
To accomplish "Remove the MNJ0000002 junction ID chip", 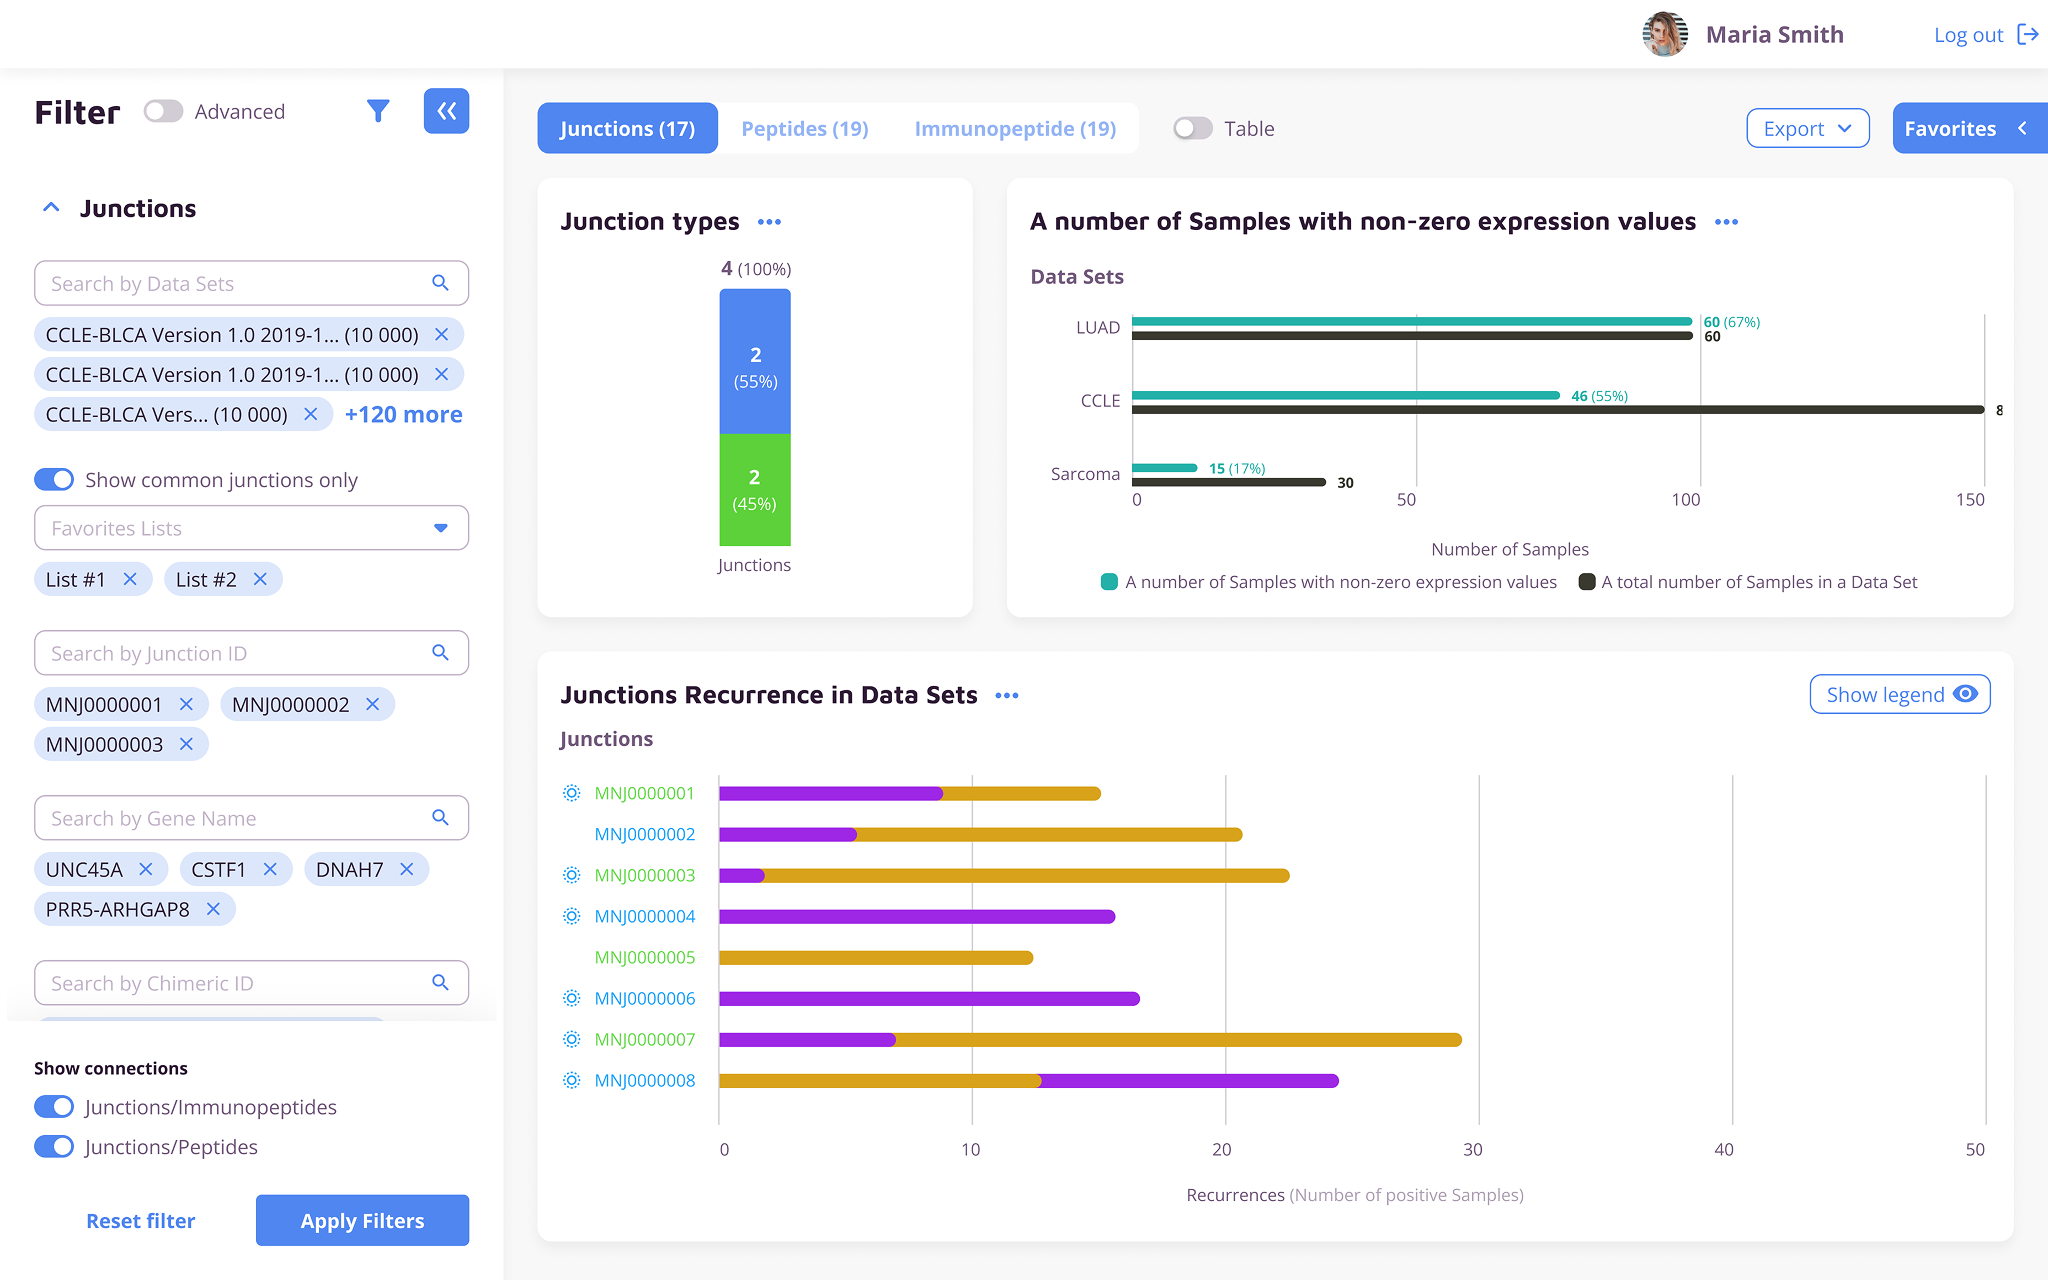I will (373, 704).
